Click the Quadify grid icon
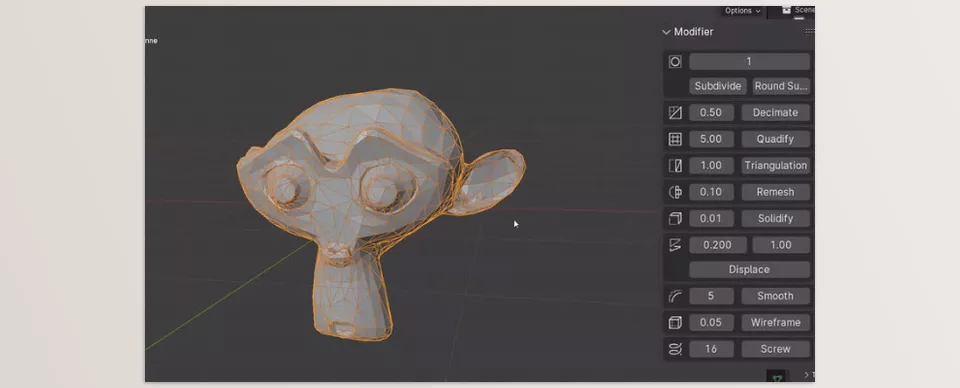The height and width of the screenshot is (388, 960). coord(675,139)
